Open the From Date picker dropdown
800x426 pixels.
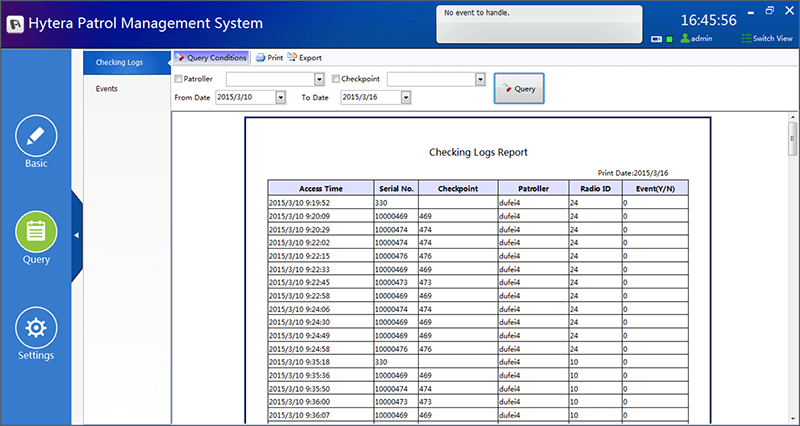[281, 97]
